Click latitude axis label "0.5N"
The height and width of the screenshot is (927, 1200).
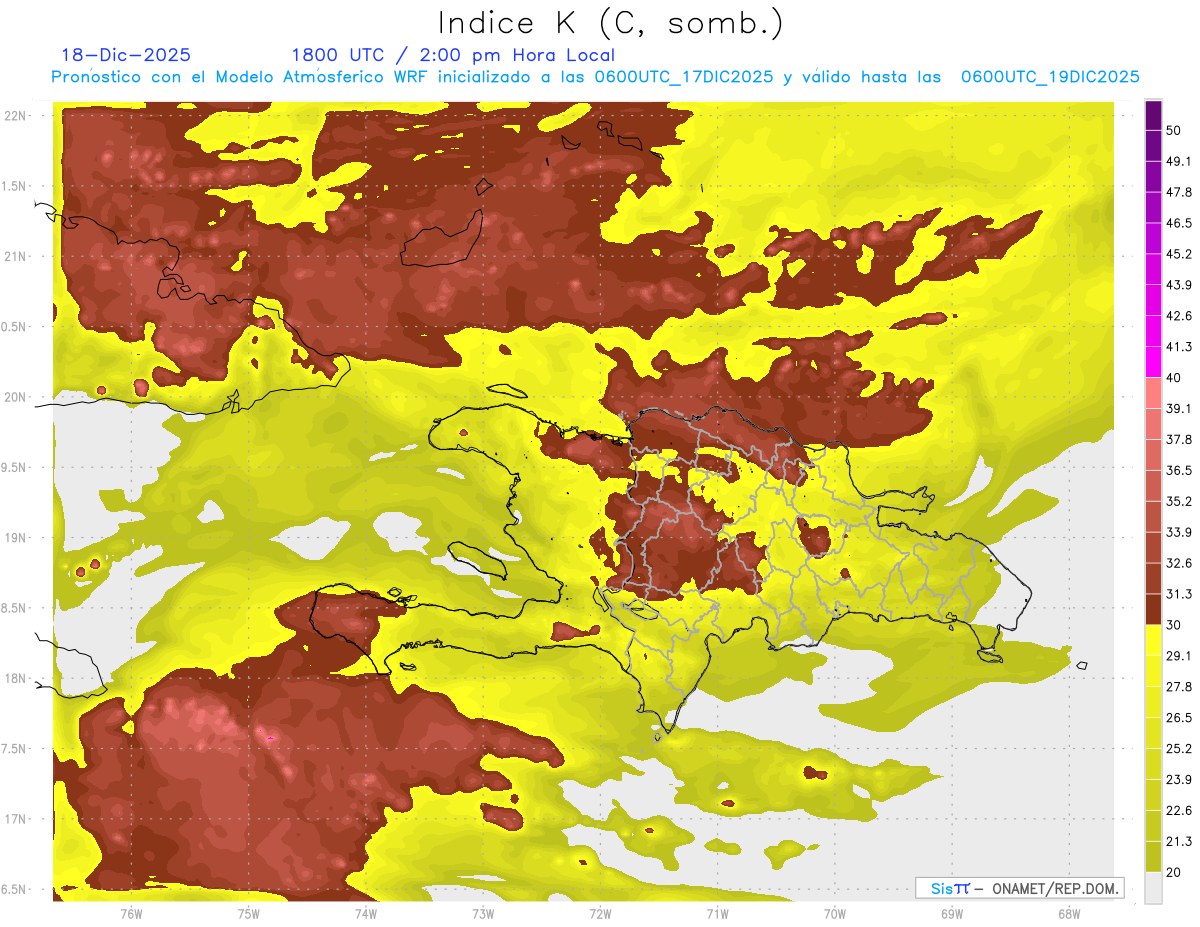pos(15,327)
